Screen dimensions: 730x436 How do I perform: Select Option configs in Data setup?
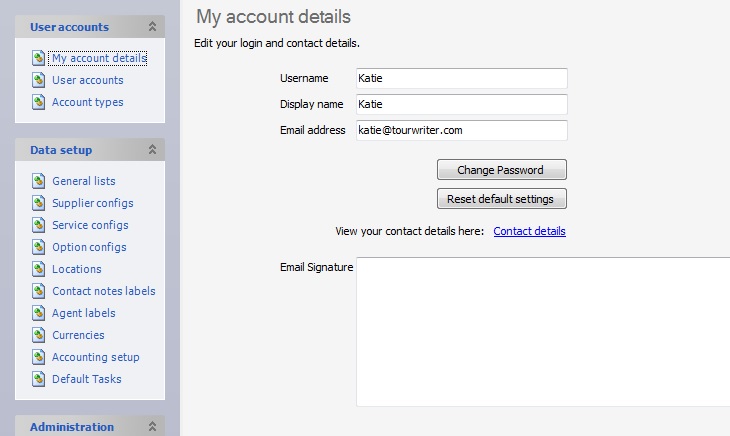(x=89, y=247)
